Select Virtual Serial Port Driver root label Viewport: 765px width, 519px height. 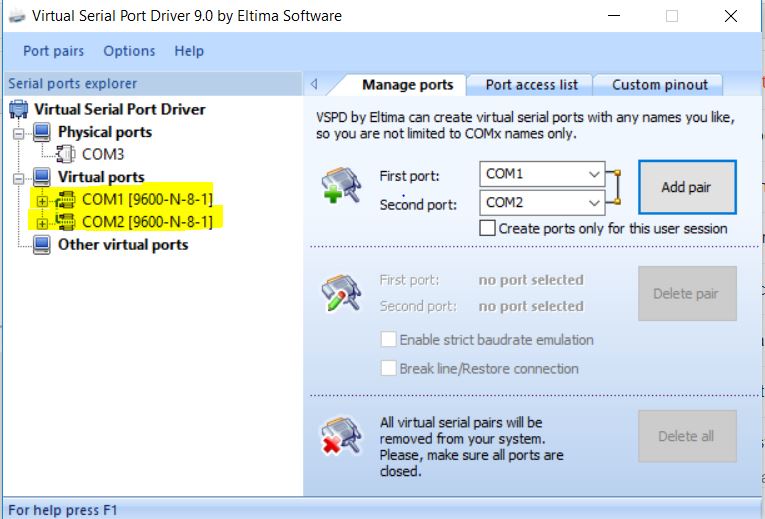tap(120, 109)
